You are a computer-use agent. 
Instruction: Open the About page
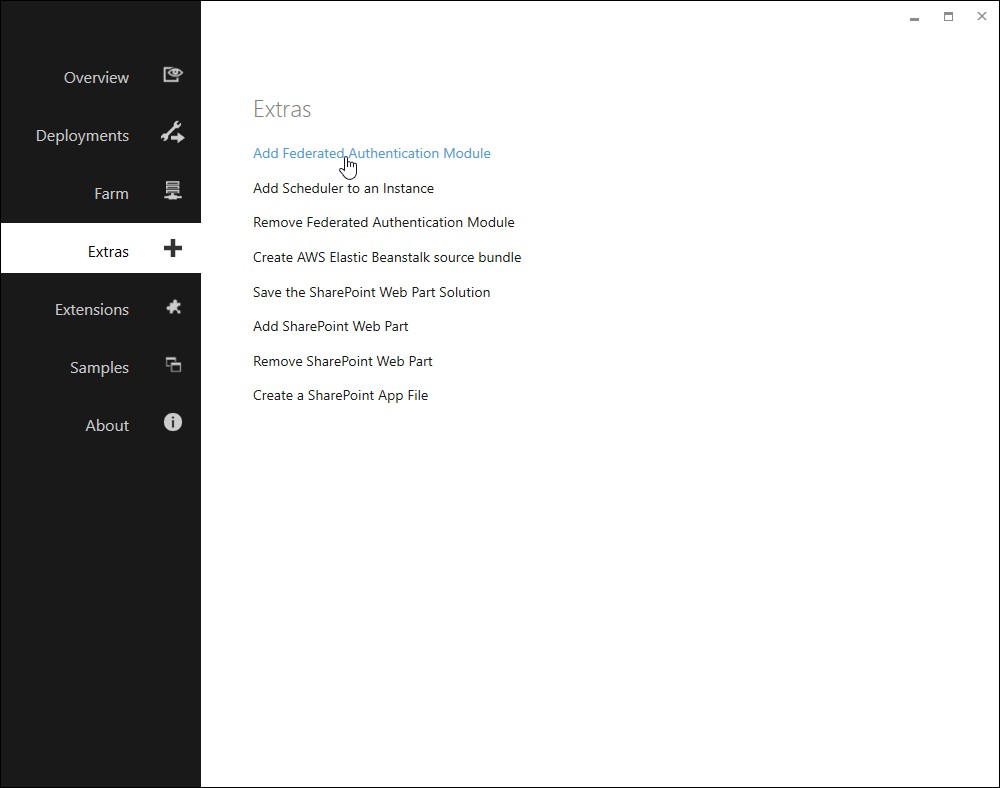click(106, 425)
